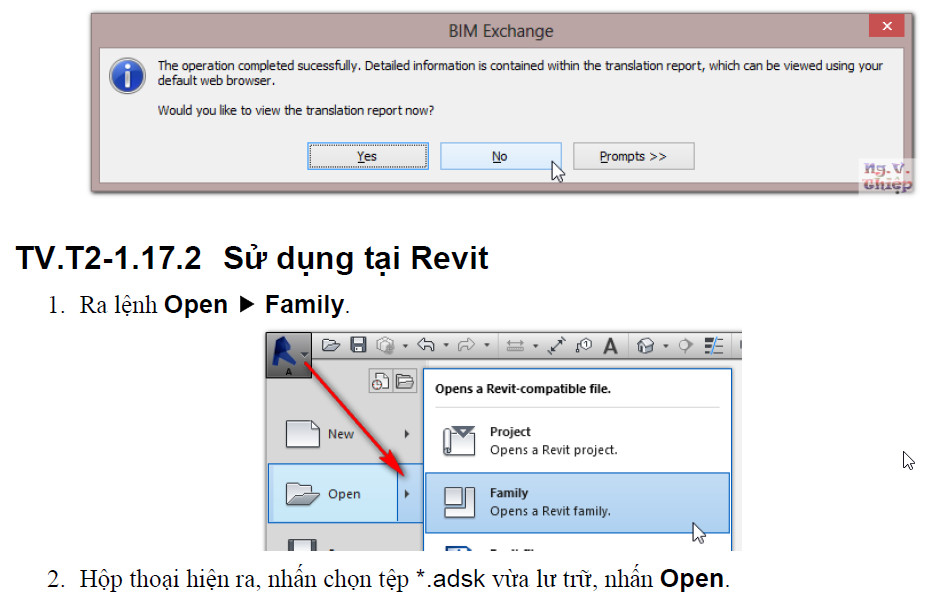The width and height of the screenshot is (931, 601).
Task: Expand the New submenu arrow
Action: [x=407, y=434]
